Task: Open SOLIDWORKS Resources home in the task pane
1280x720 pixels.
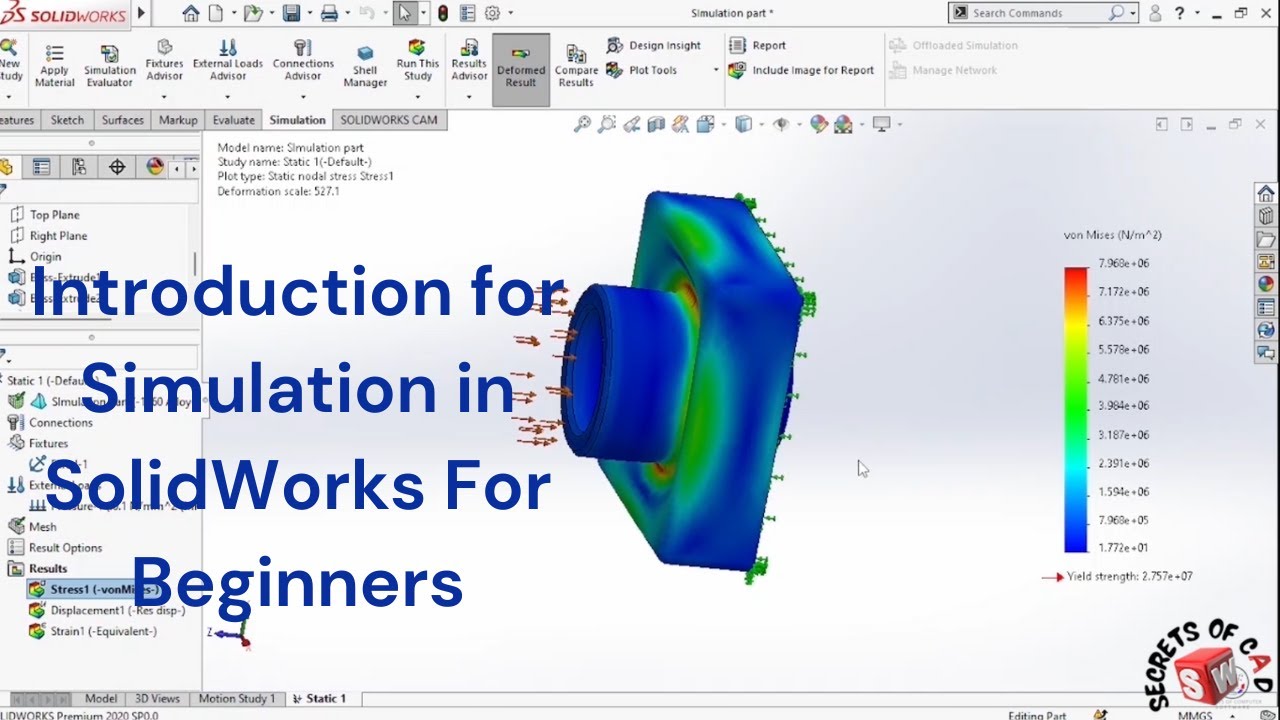Action: tap(1266, 193)
